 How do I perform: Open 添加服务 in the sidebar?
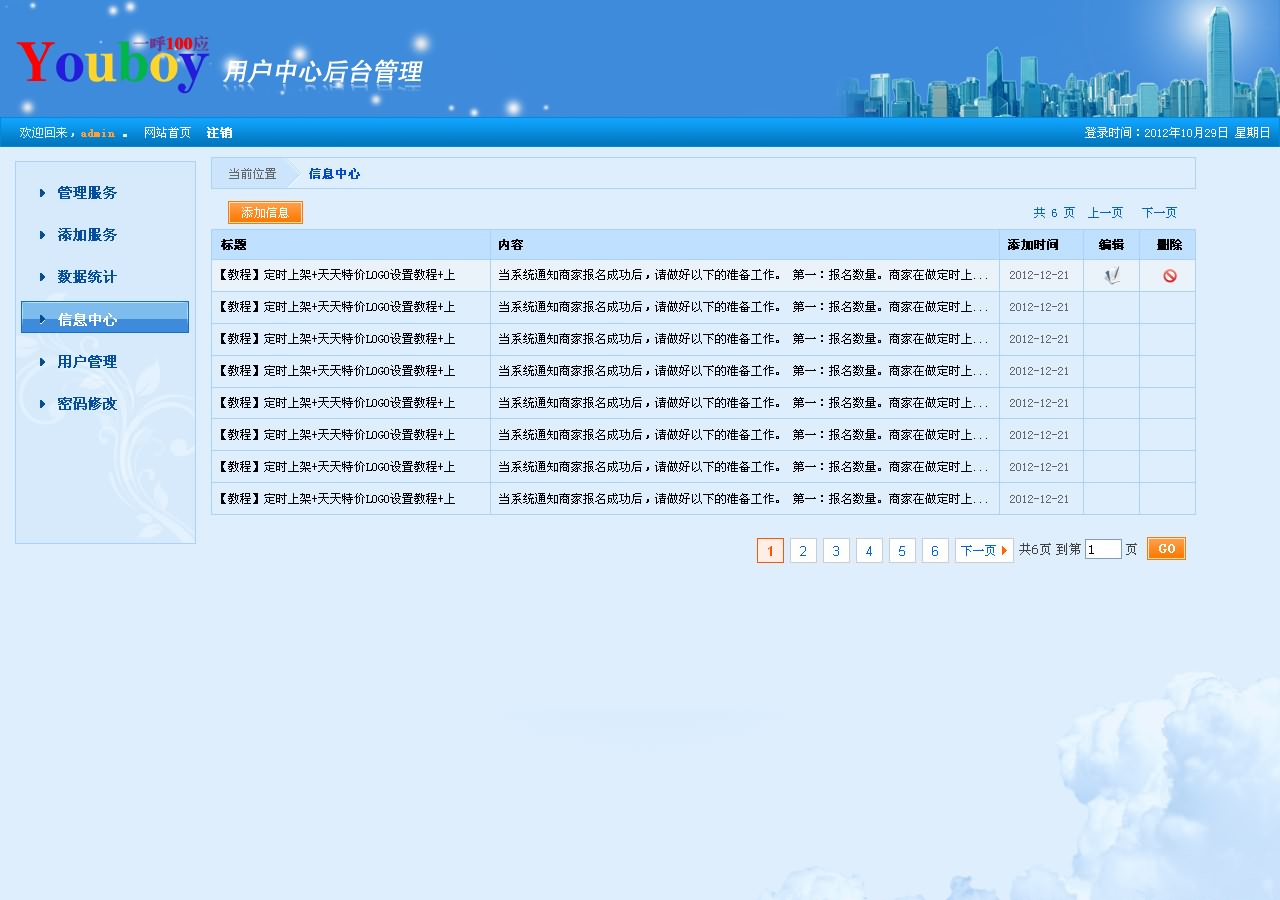point(87,235)
